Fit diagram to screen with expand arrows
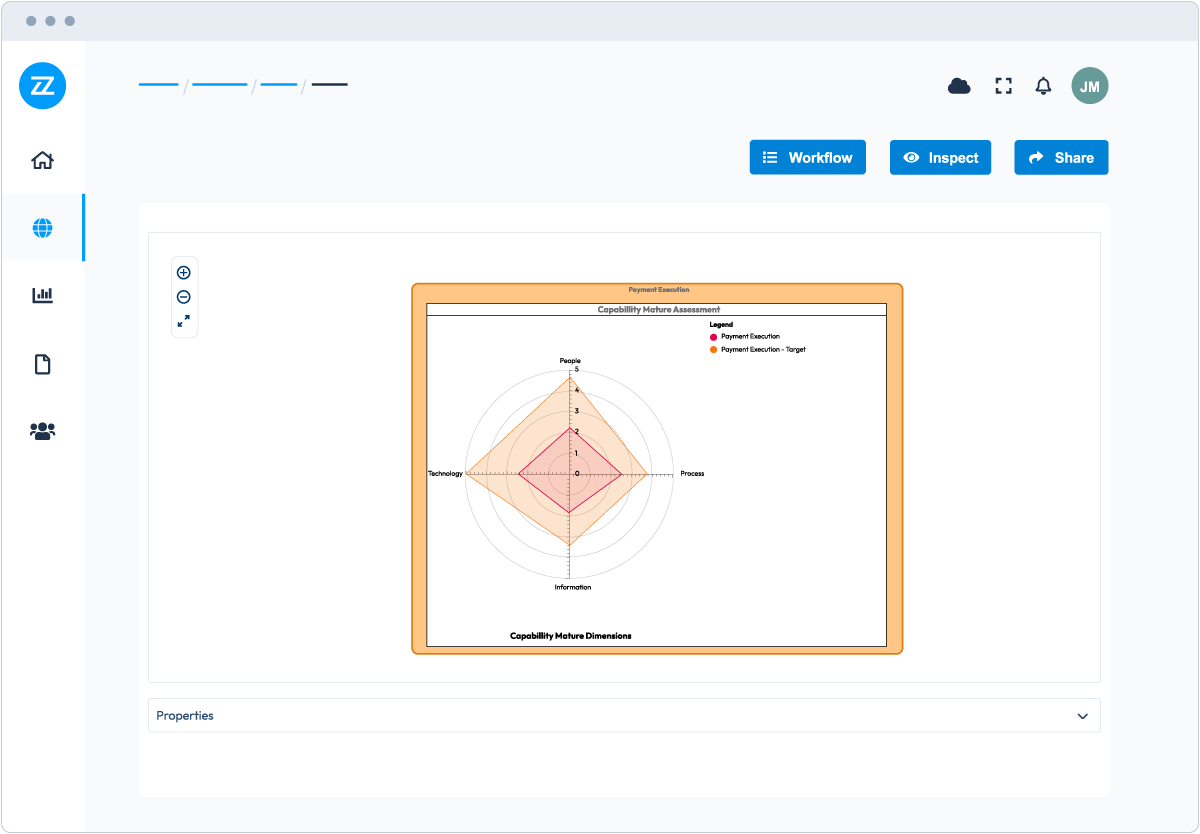Viewport: 1200px width, 834px height. [184, 321]
